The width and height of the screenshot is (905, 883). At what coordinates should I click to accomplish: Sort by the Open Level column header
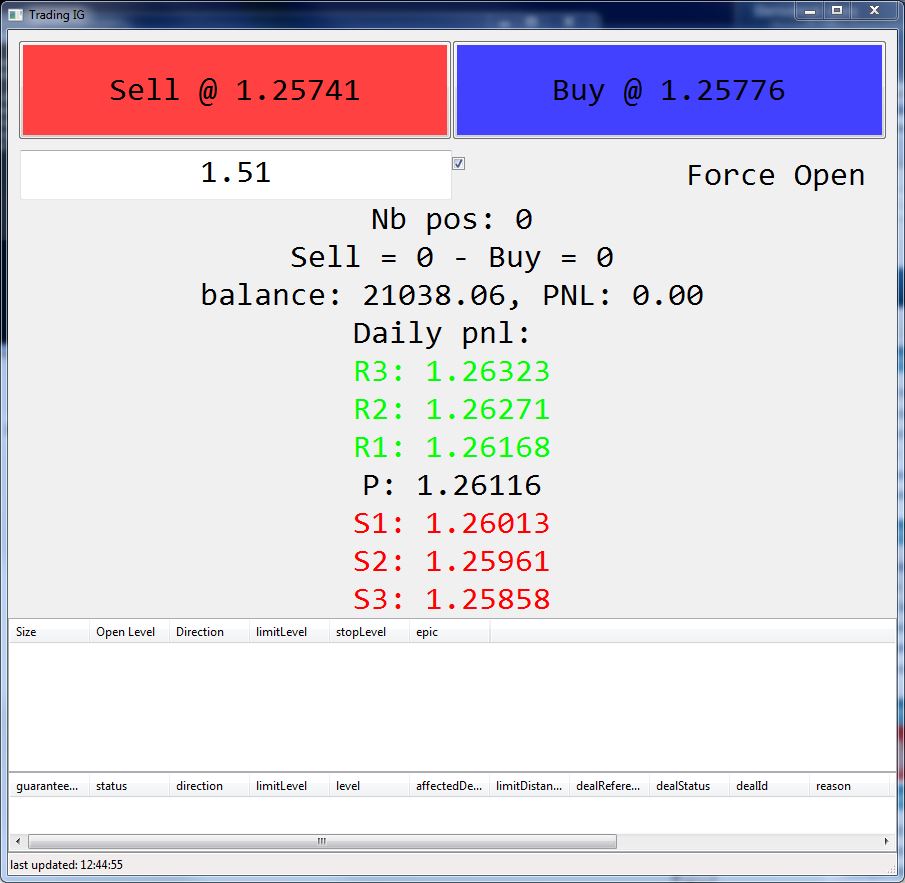tap(129, 632)
